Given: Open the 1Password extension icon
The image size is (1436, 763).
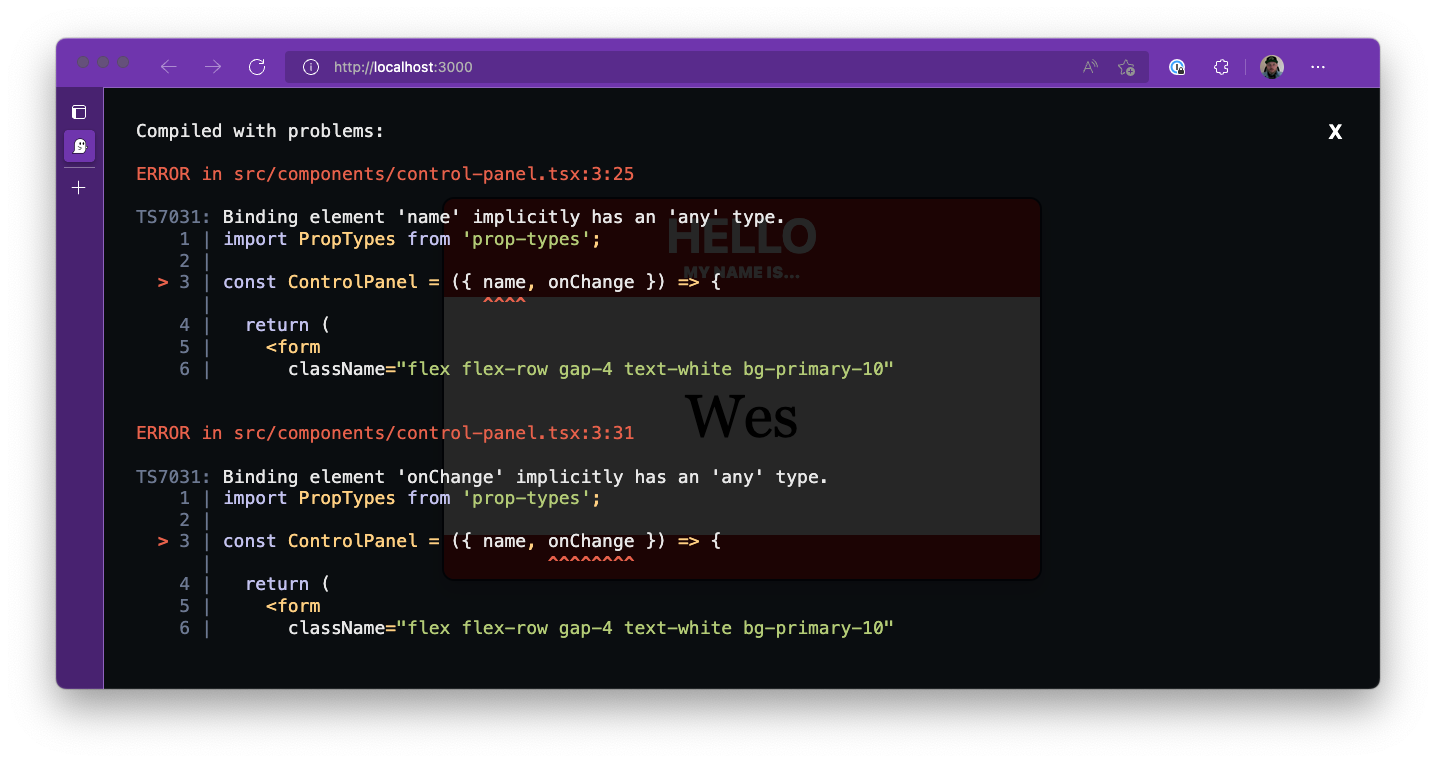Looking at the screenshot, I should click(1177, 67).
